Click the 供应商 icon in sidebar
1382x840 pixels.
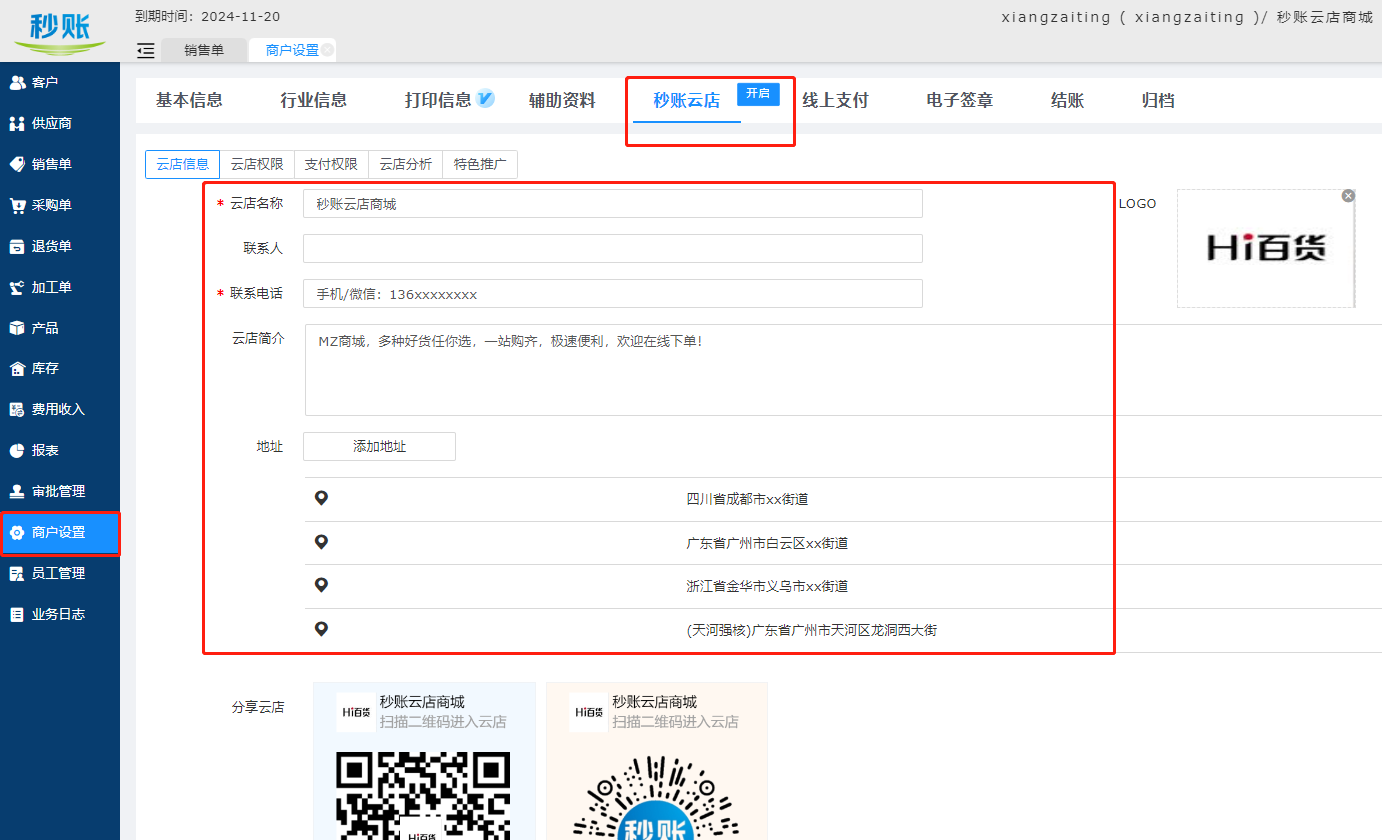(x=17, y=124)
